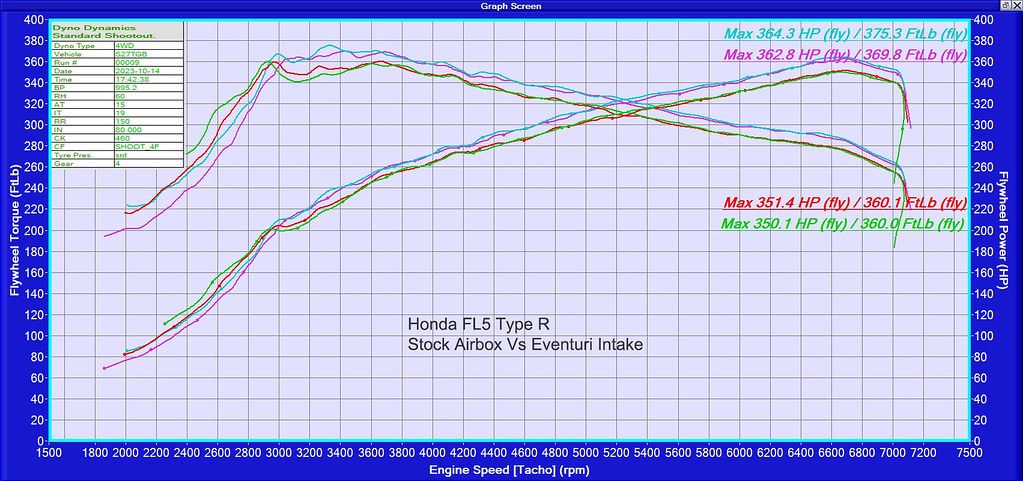
Task: Click the BP value 995.2
Action: tap(150, 88)
